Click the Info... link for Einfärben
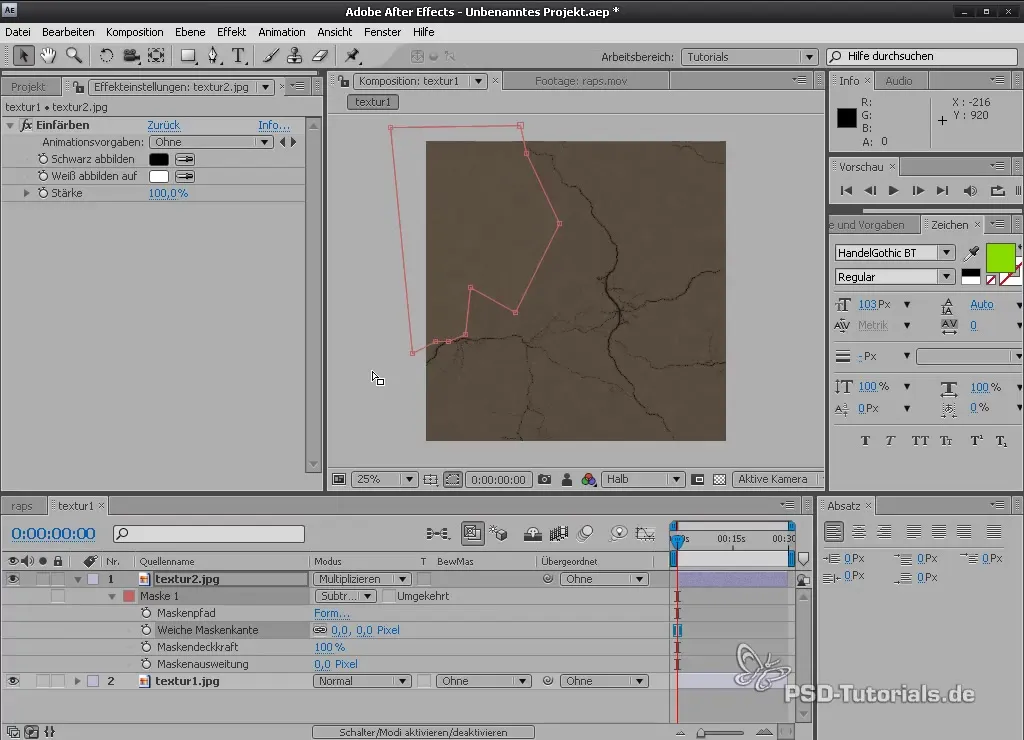This screenshot has width=1024, height=740. point(274,125)
